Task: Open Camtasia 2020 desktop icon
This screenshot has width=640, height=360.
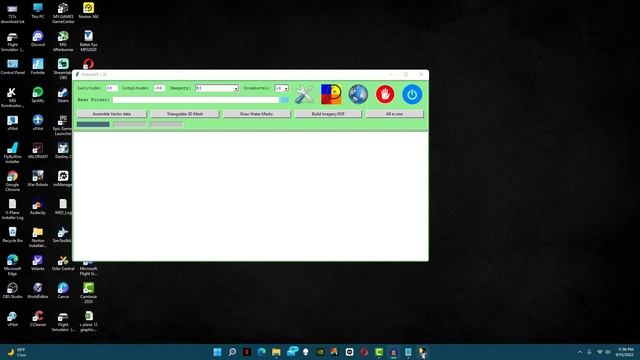Action: coord(88,293)
